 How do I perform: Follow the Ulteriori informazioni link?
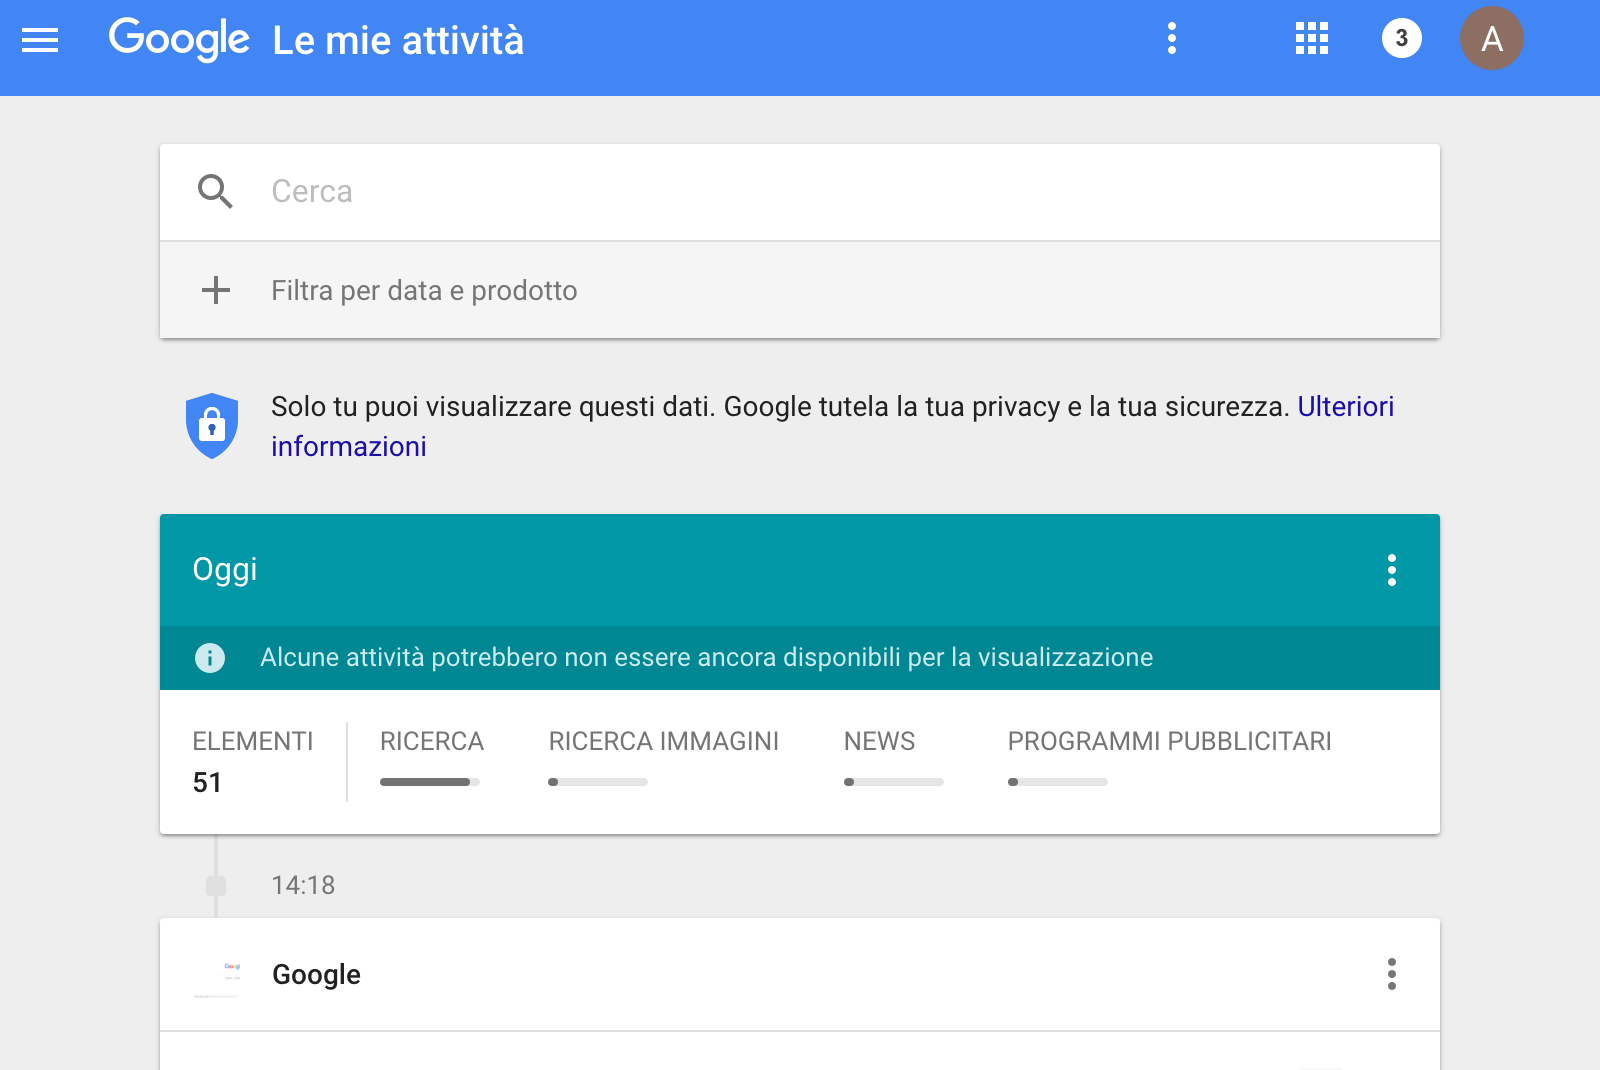coord(1345,407)
